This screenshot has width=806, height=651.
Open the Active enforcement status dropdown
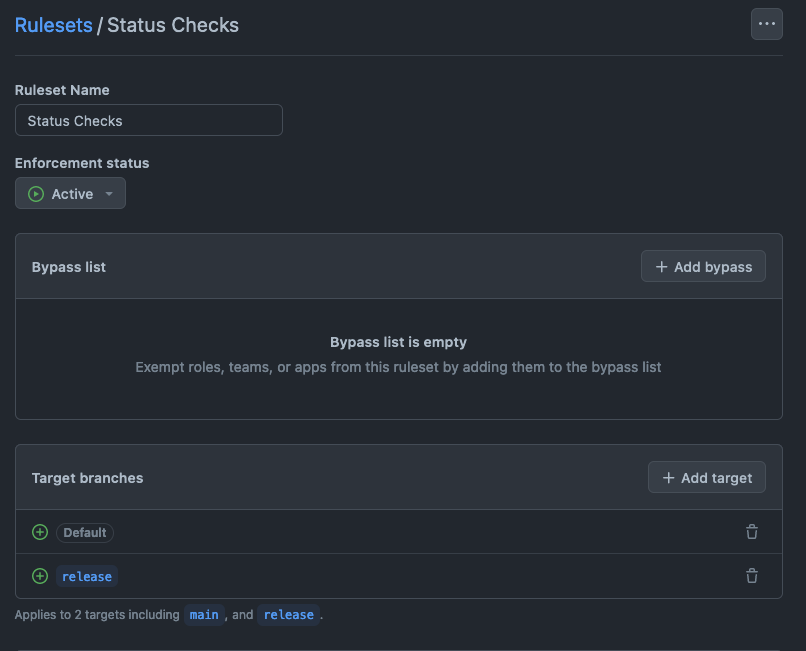[x=70, y=194]
